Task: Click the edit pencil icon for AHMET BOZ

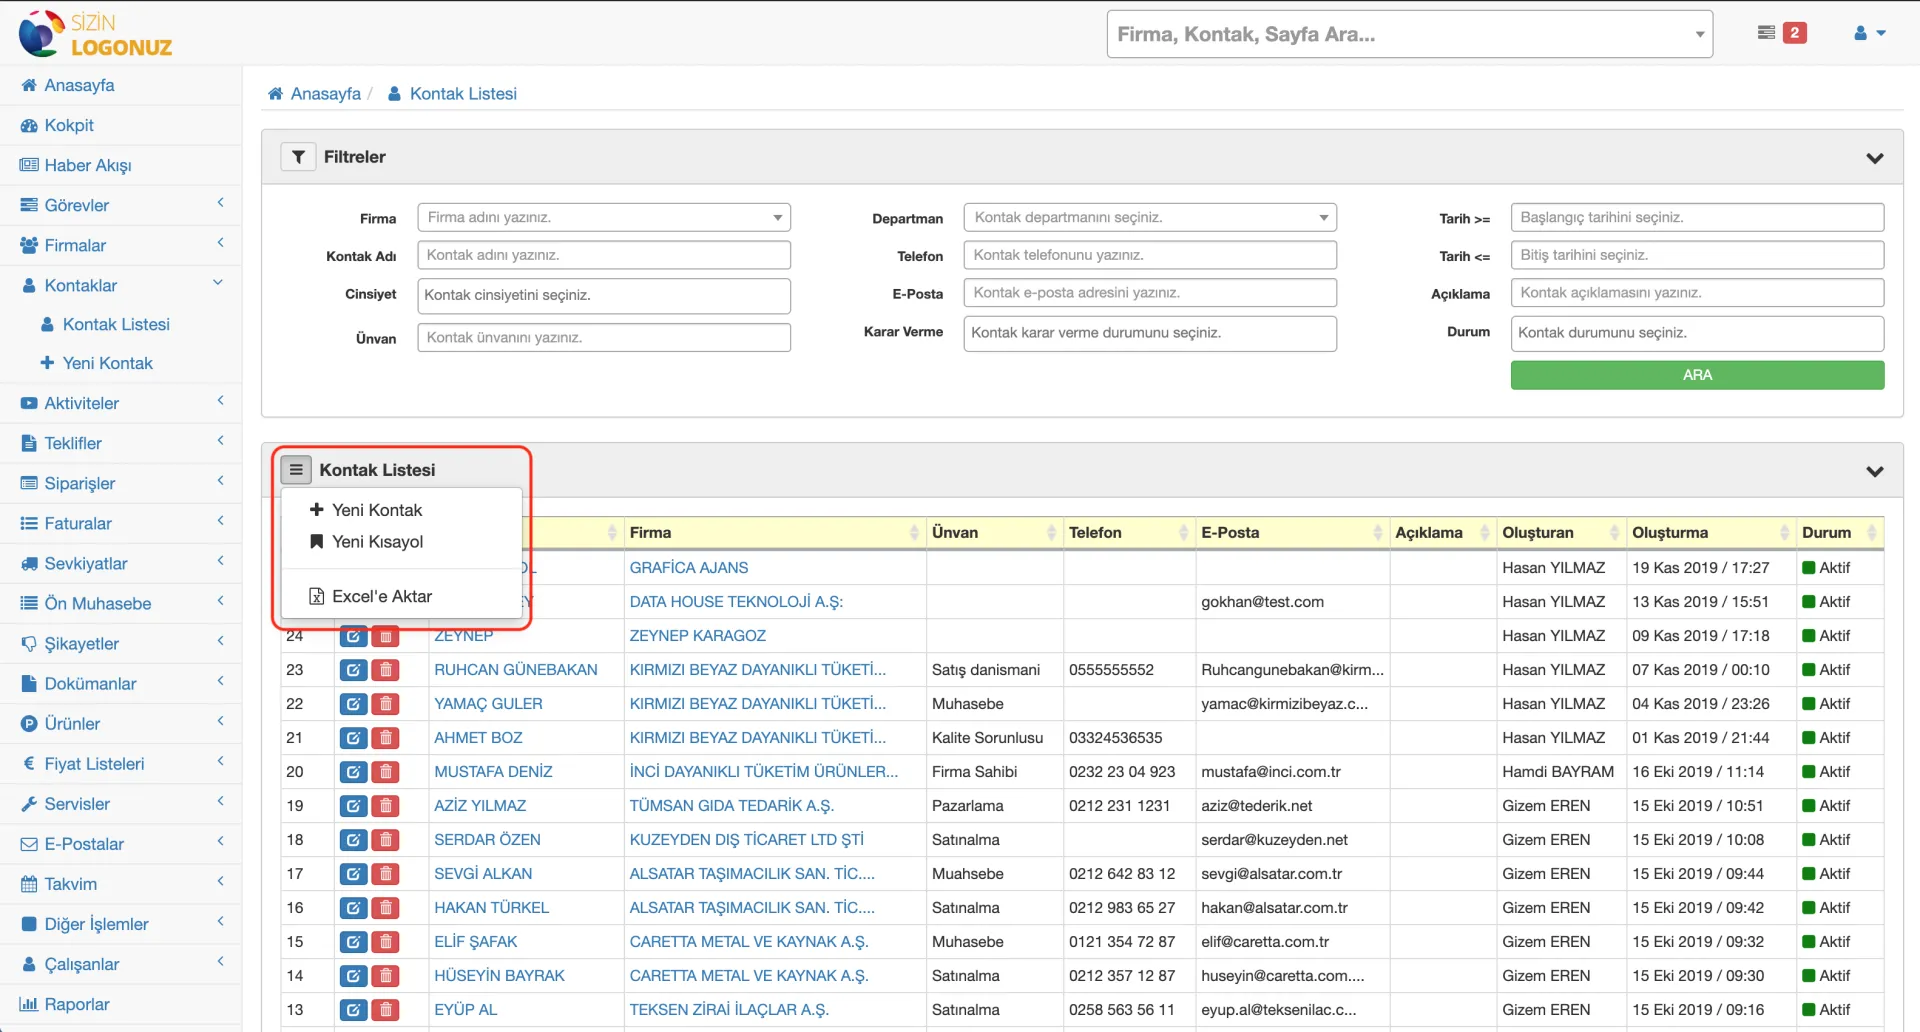Action: (352, 738)
